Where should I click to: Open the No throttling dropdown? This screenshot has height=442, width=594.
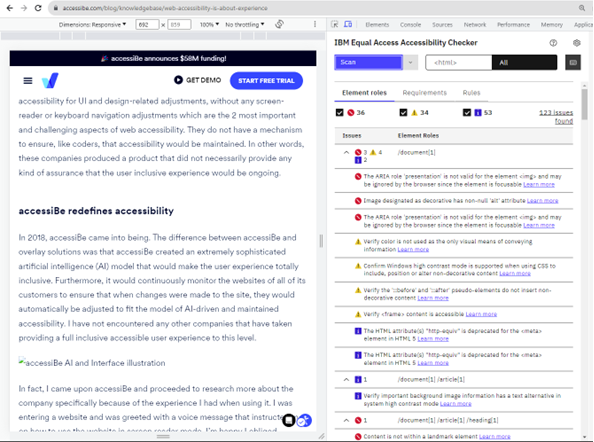pyautogui.click(x=245, y=25)
